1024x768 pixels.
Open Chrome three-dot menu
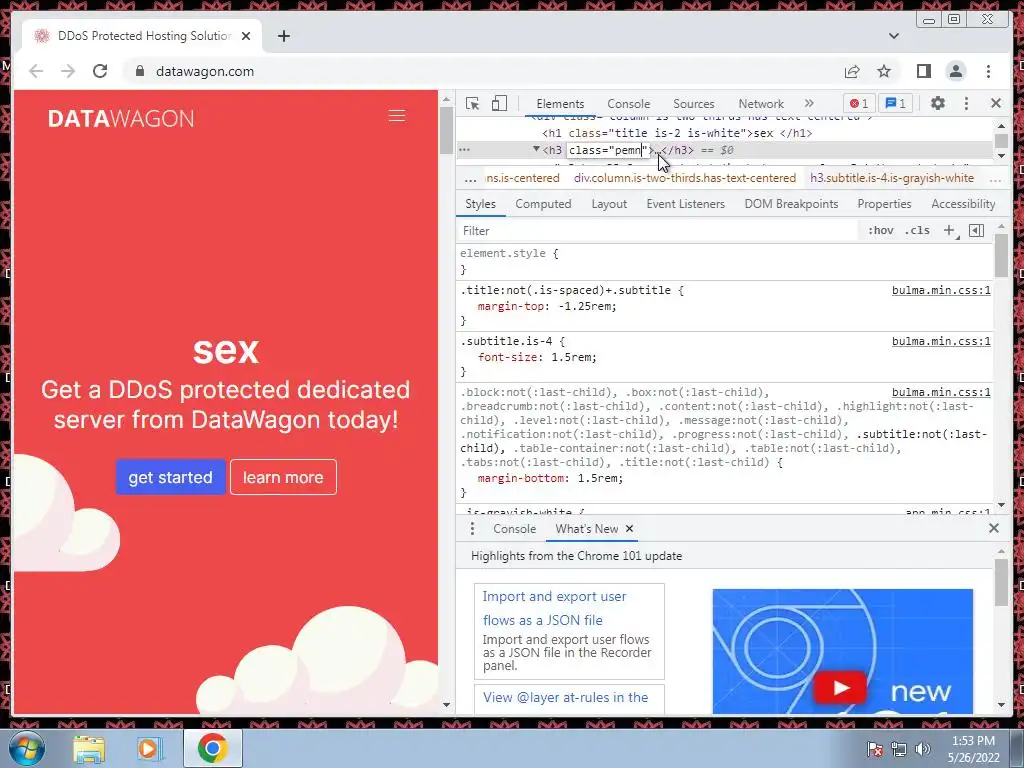[988, 71]
